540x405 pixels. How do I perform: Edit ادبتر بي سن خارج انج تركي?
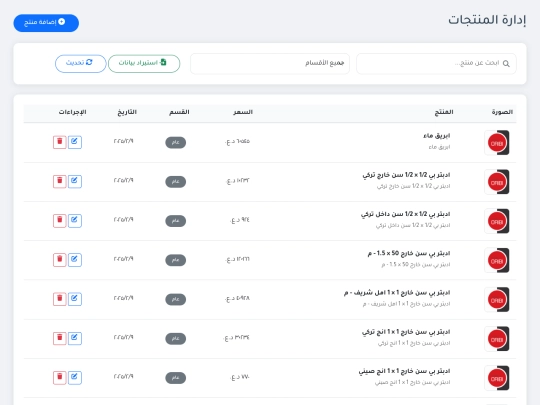click(75, 338)
